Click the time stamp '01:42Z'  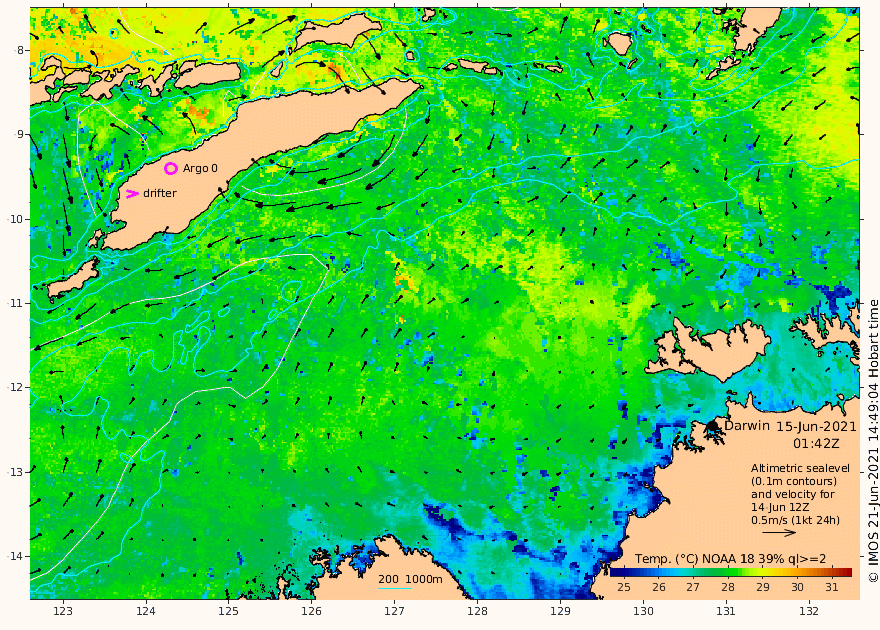pos(816,443)
